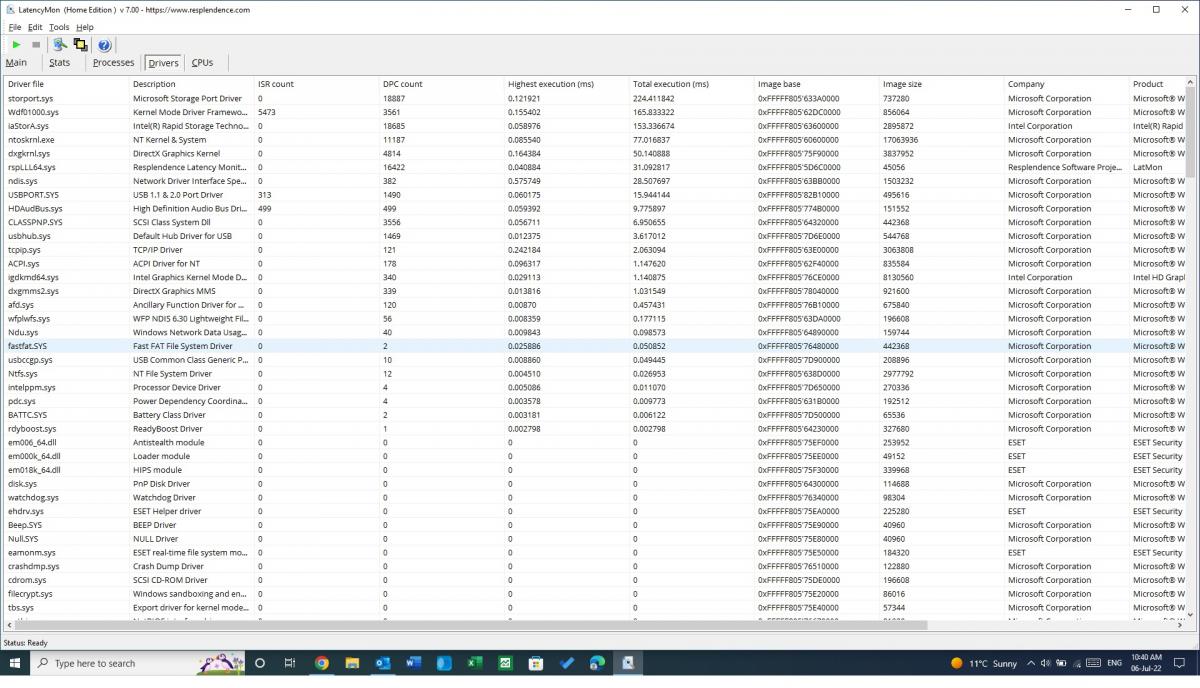Open the Tools menu
Screen dimensions: 1200x688
(59, 27)
